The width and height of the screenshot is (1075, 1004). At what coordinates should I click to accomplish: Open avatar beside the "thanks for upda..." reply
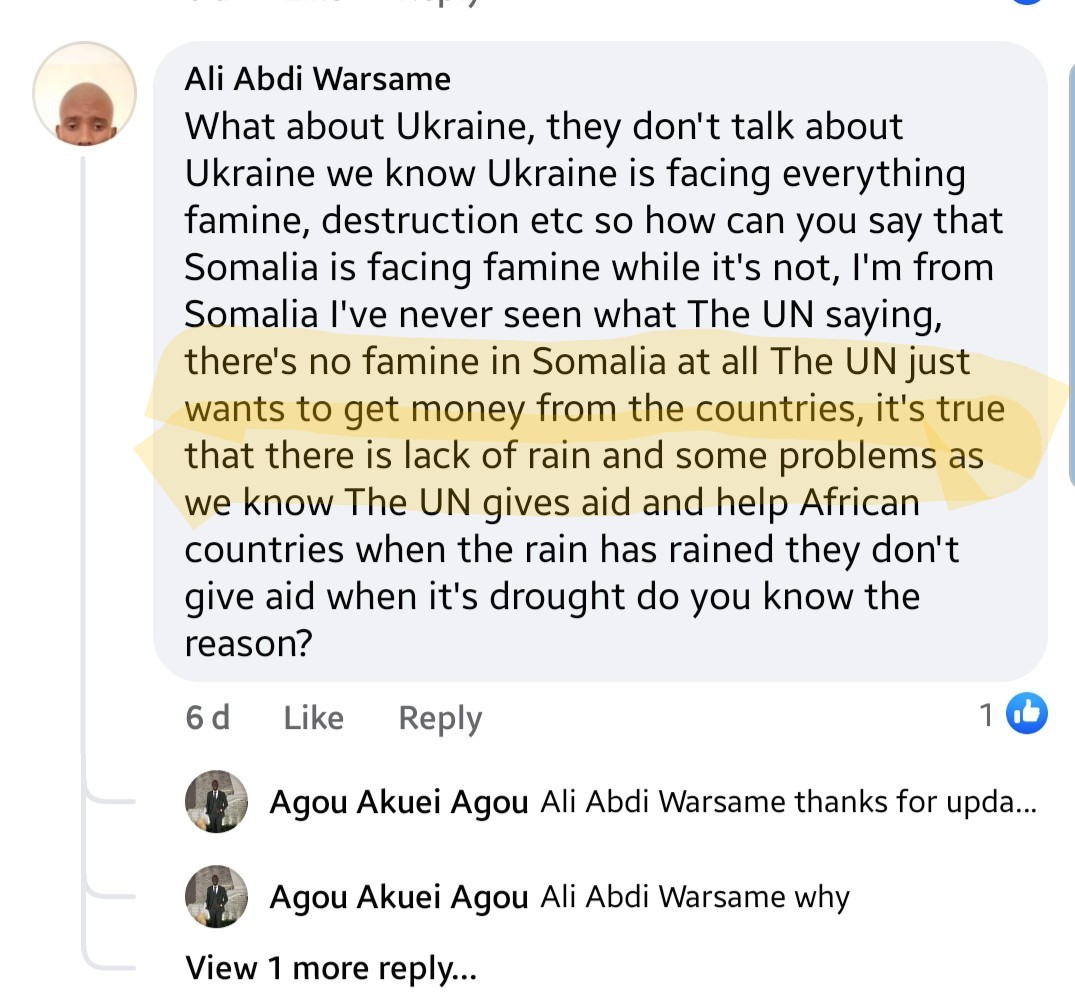pos(216,802)
